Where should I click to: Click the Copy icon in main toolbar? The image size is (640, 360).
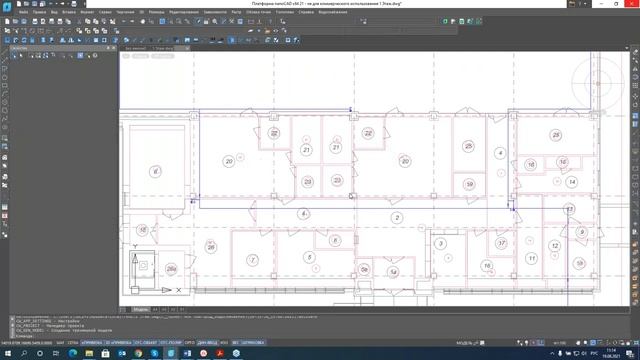pos(87,21)
